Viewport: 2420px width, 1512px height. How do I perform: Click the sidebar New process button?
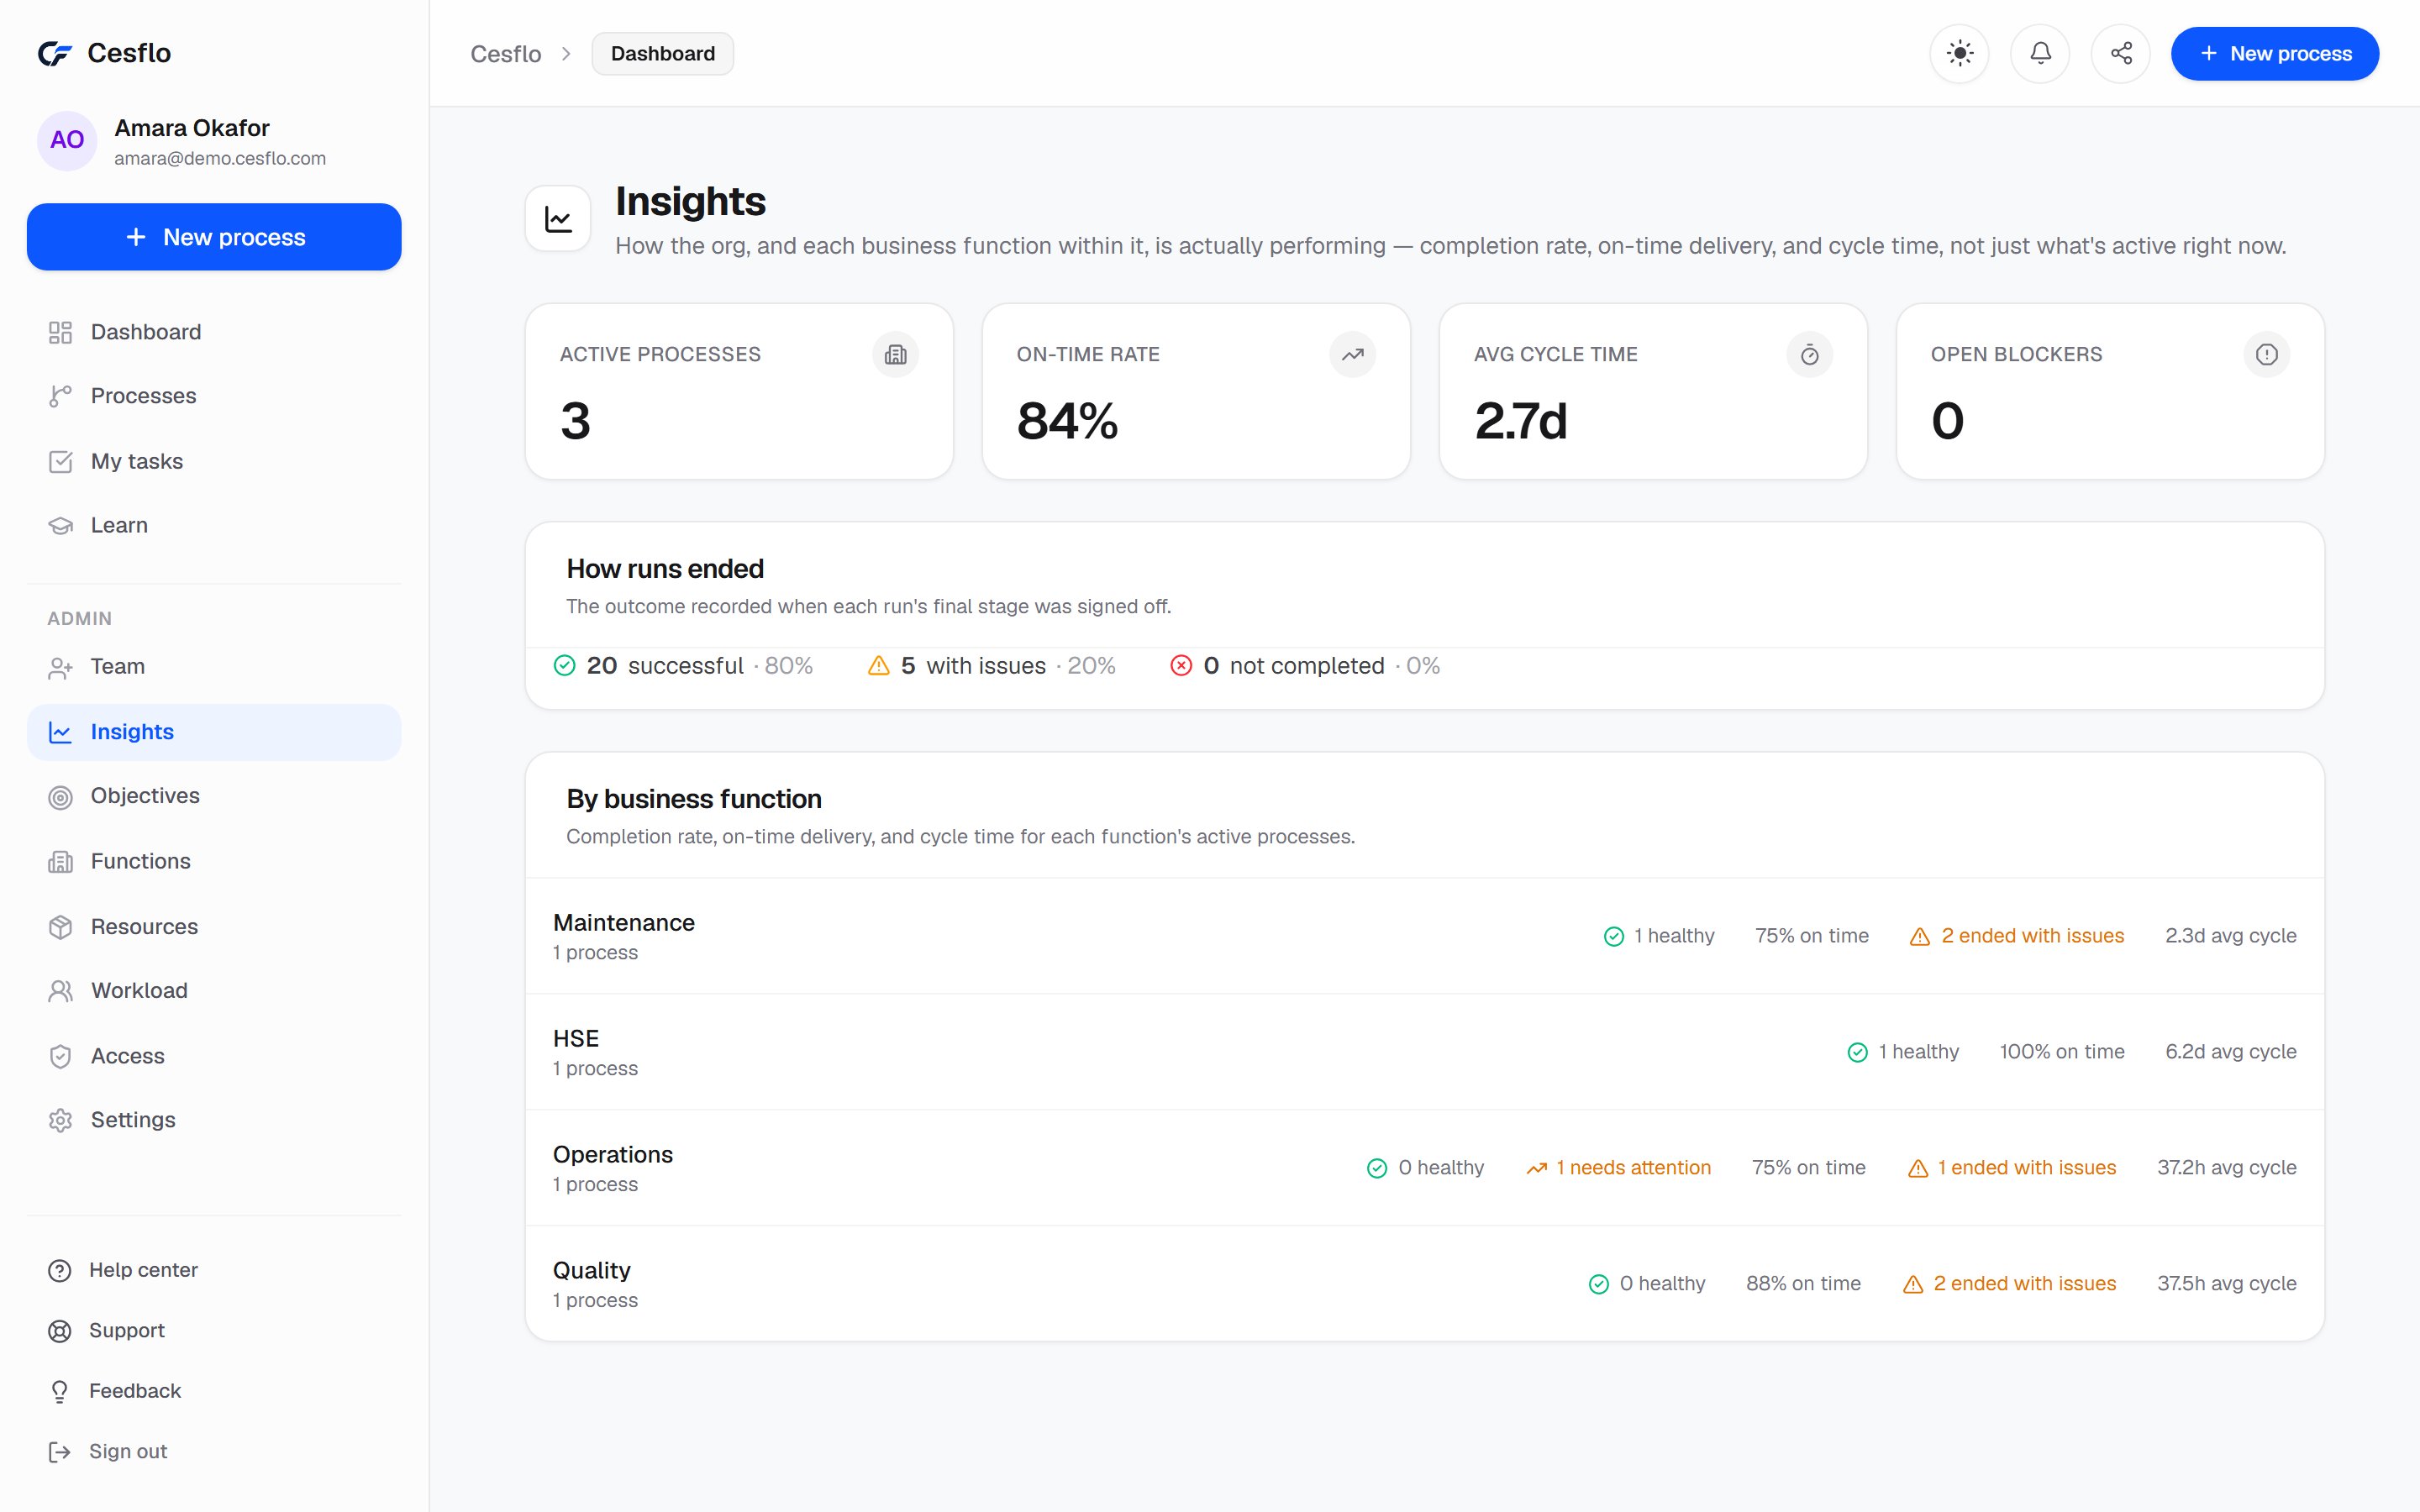pos(214,237)
